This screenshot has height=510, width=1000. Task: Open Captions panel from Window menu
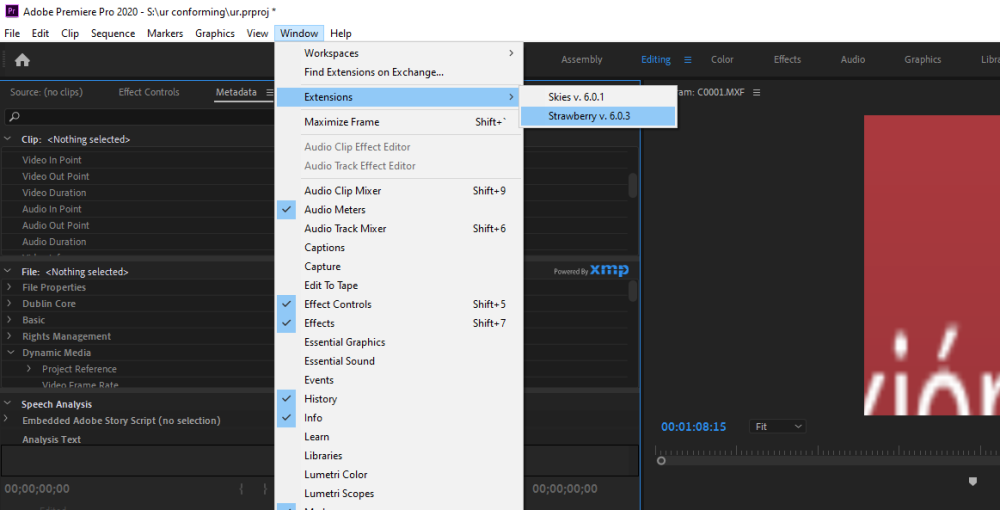click(399, 247)
